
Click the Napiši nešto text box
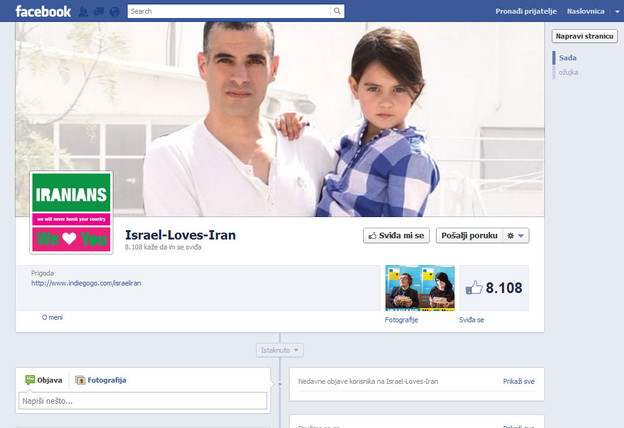[x=142, y=401]
